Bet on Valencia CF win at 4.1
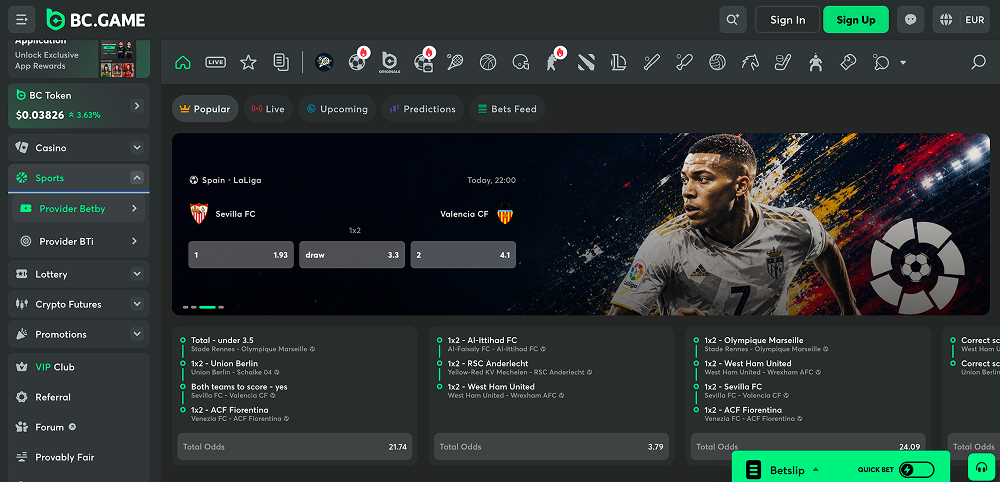Image resolution: width=1000 pixels, height=482 pixels. 463,254
